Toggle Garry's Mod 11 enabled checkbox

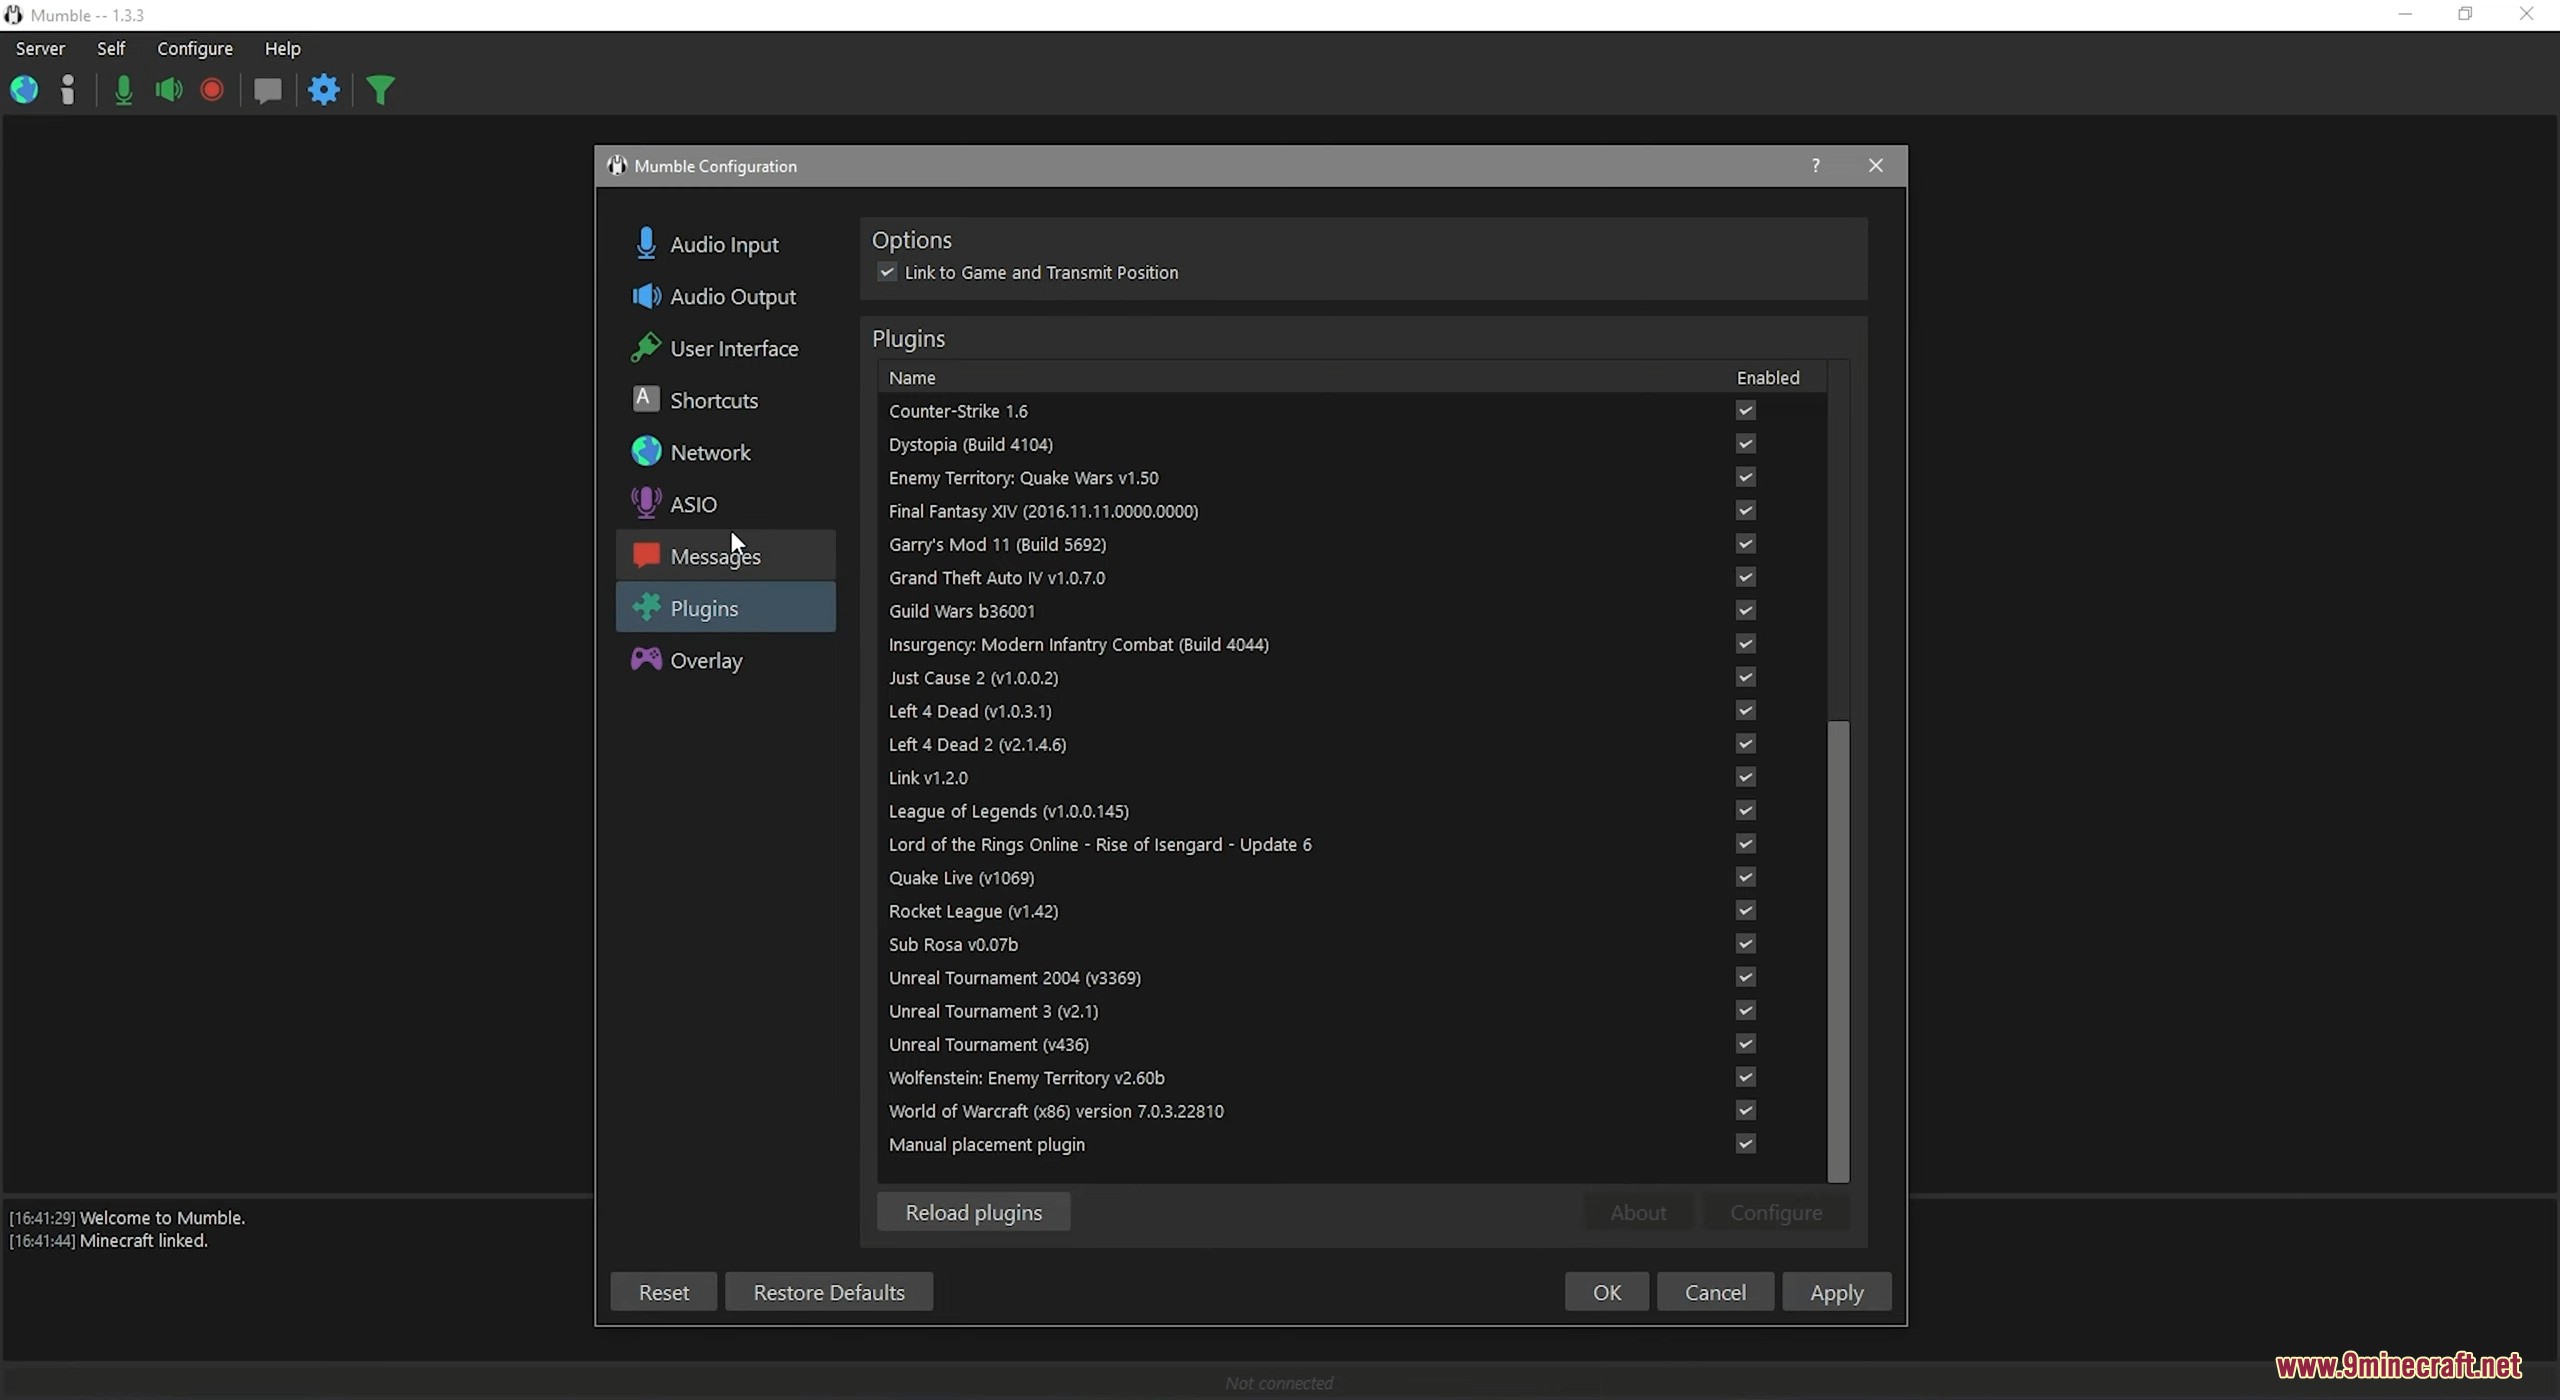[1746, 544]
